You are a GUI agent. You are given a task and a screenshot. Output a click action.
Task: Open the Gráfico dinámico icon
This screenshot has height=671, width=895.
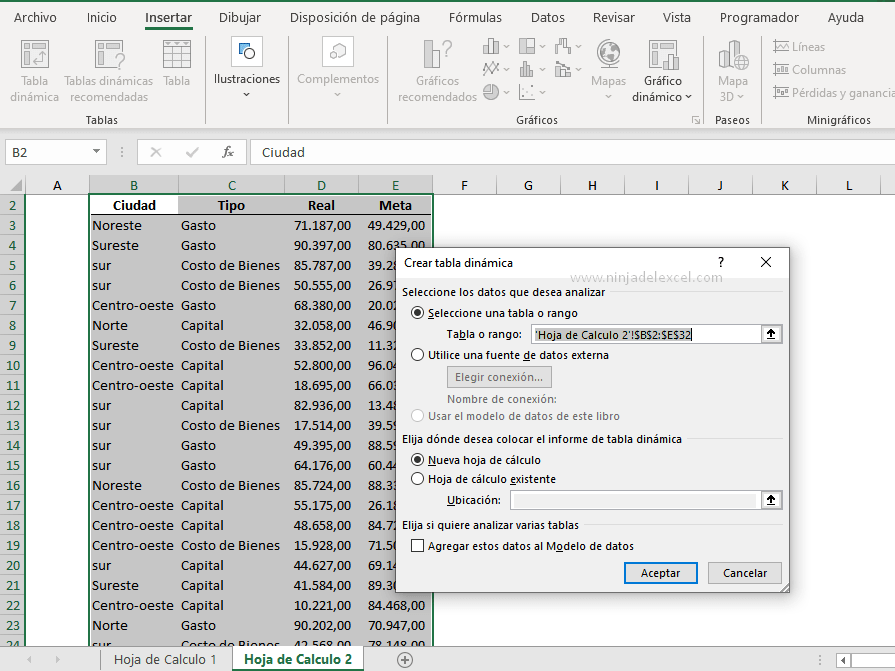point(662,56)
